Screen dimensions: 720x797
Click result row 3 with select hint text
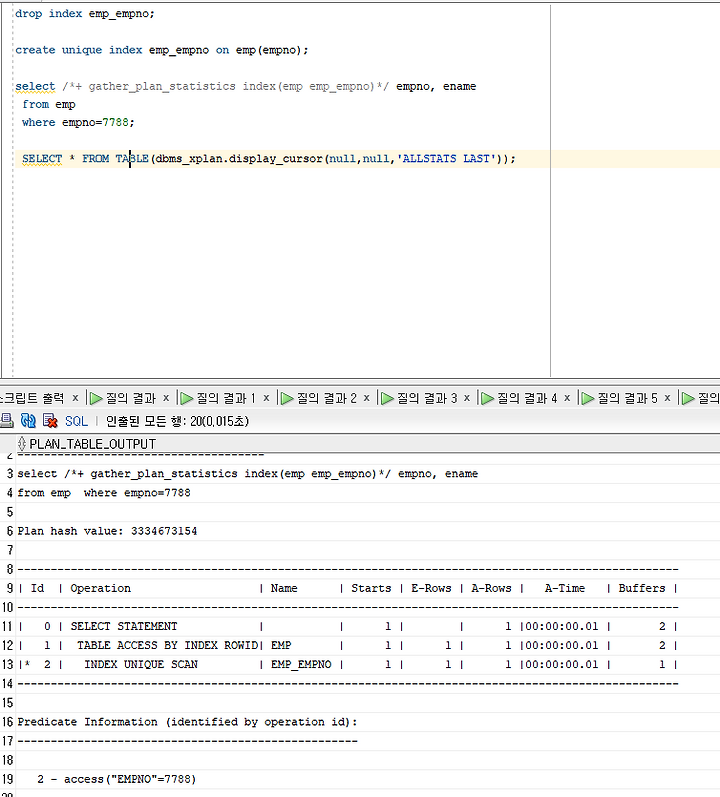(247, 474)
